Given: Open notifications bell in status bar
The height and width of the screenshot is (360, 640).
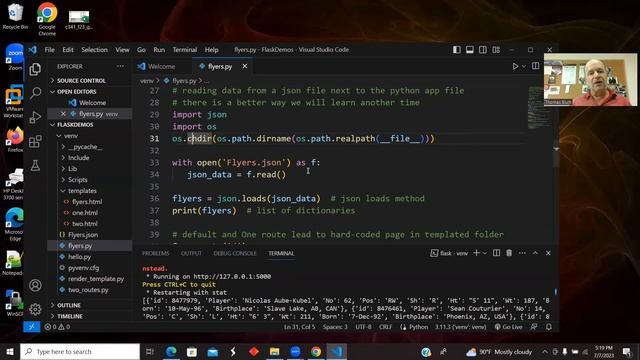Looking at the screenshot, I should point(549,327).
